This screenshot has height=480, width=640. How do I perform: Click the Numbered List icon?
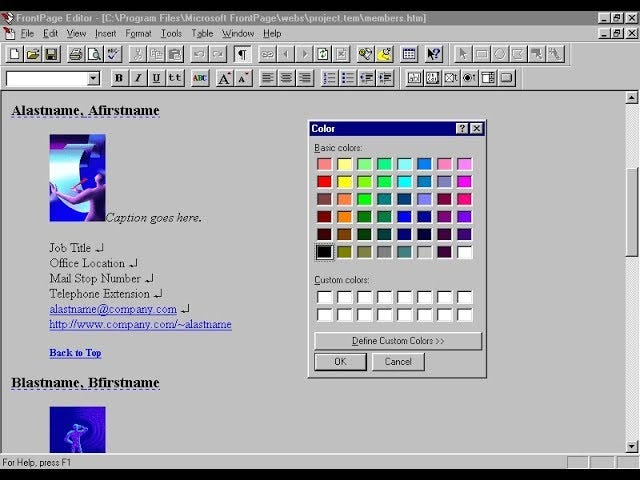[x=329, y=78]
